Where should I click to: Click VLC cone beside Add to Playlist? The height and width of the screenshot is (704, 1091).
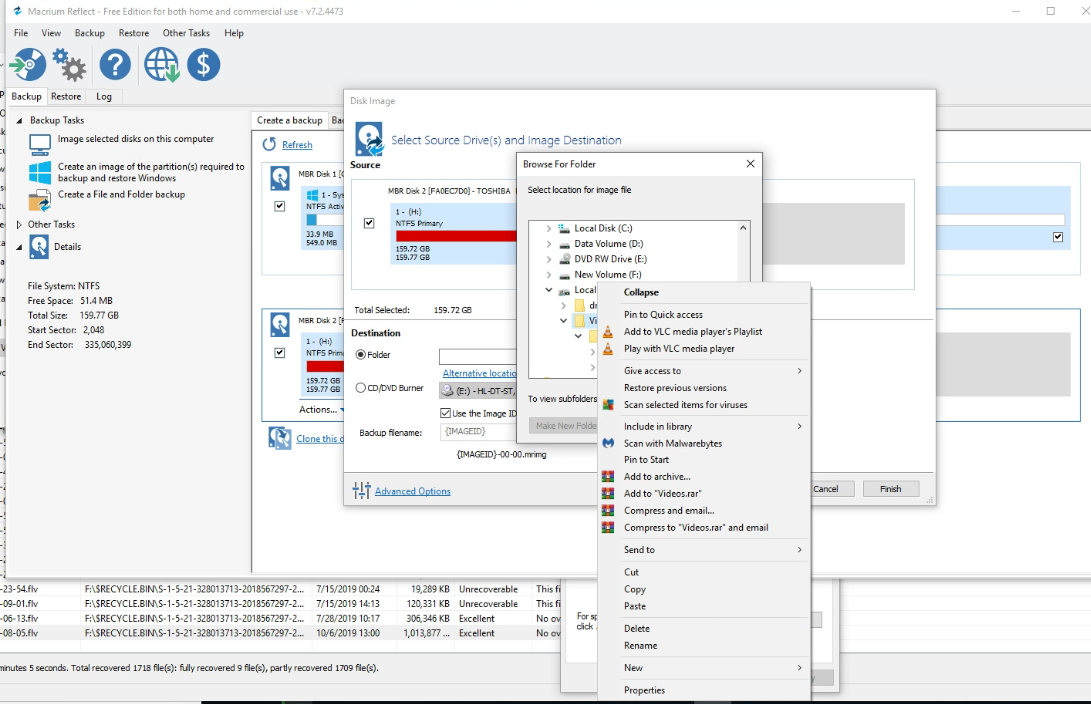coord(608,332)
